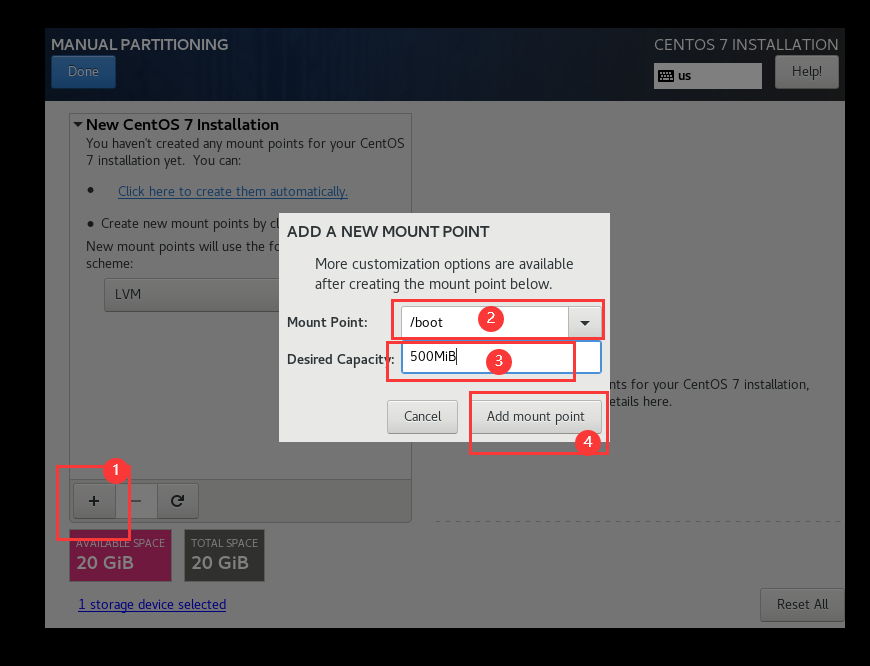The height and width of the screenshot is (666, 870).
Task: Open the Mount Point dropdown arrow
Action: point(585,322)
